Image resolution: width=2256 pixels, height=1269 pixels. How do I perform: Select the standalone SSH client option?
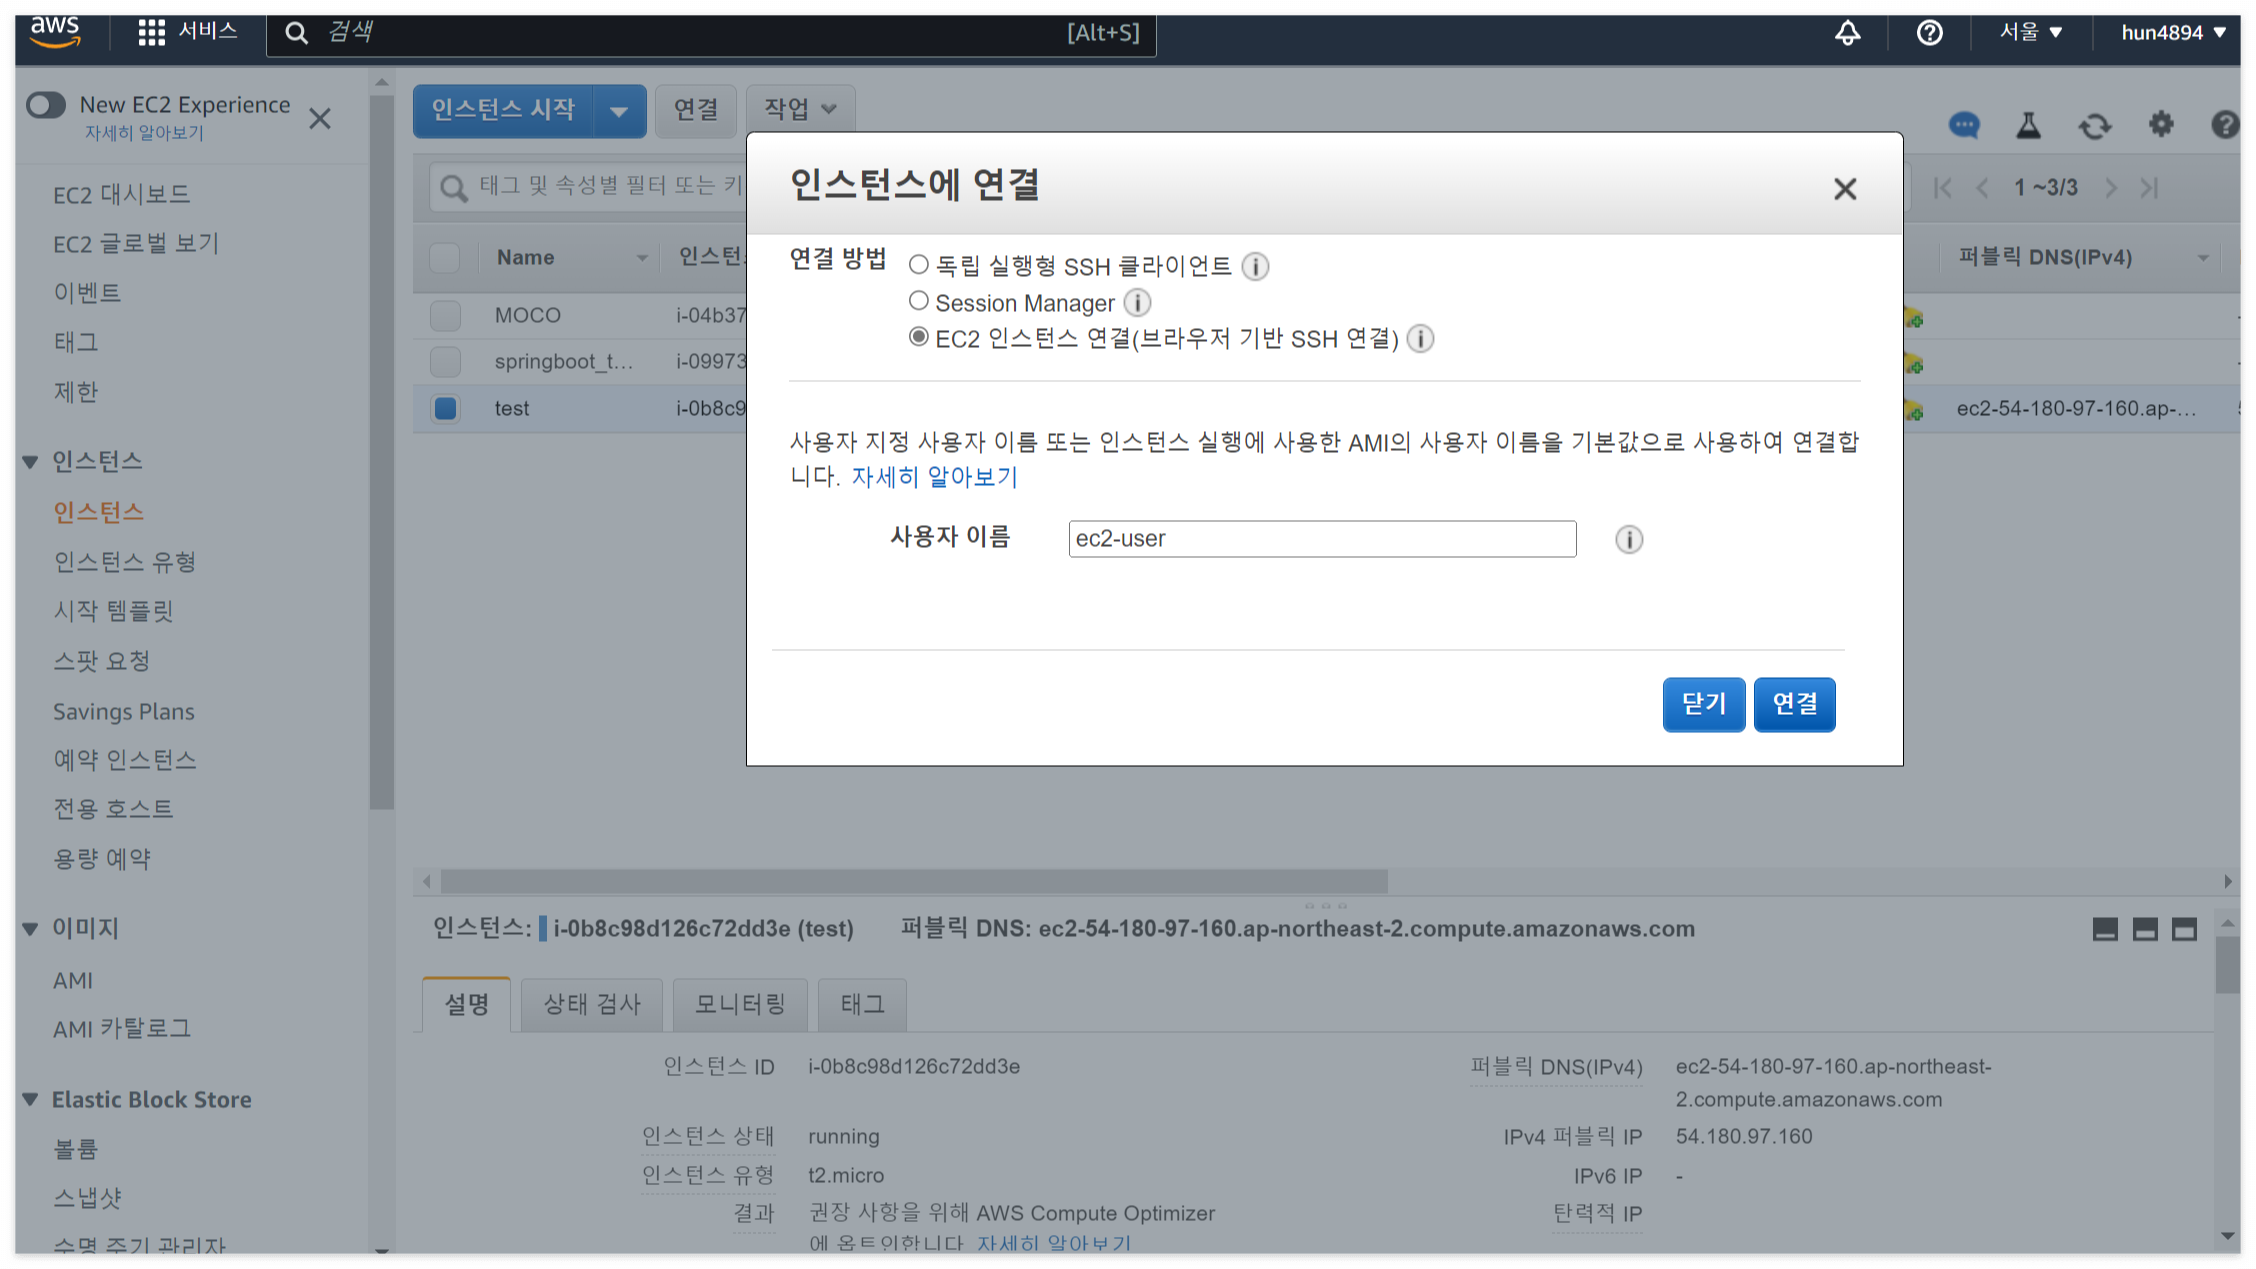pyautogui.click(x=918, y=265)
